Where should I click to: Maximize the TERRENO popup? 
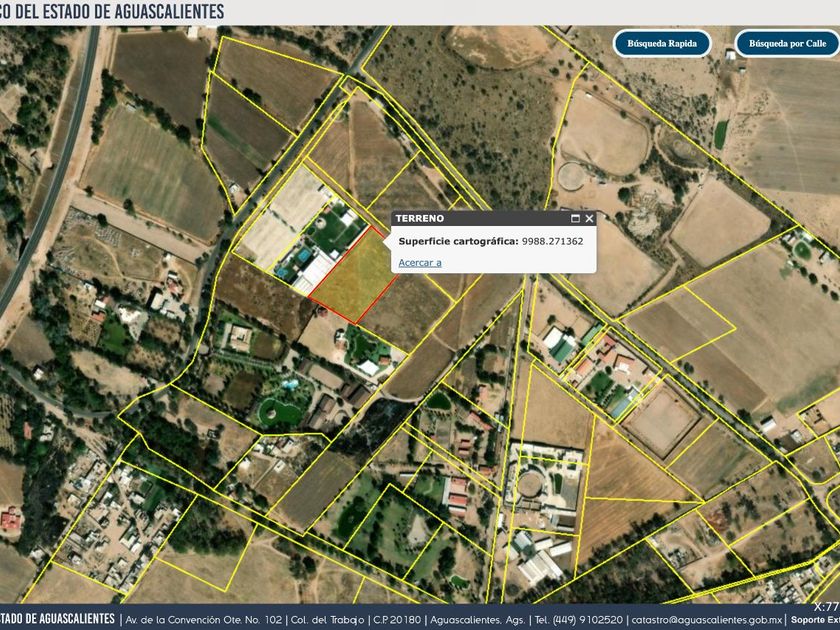click(x=575, y=218)
